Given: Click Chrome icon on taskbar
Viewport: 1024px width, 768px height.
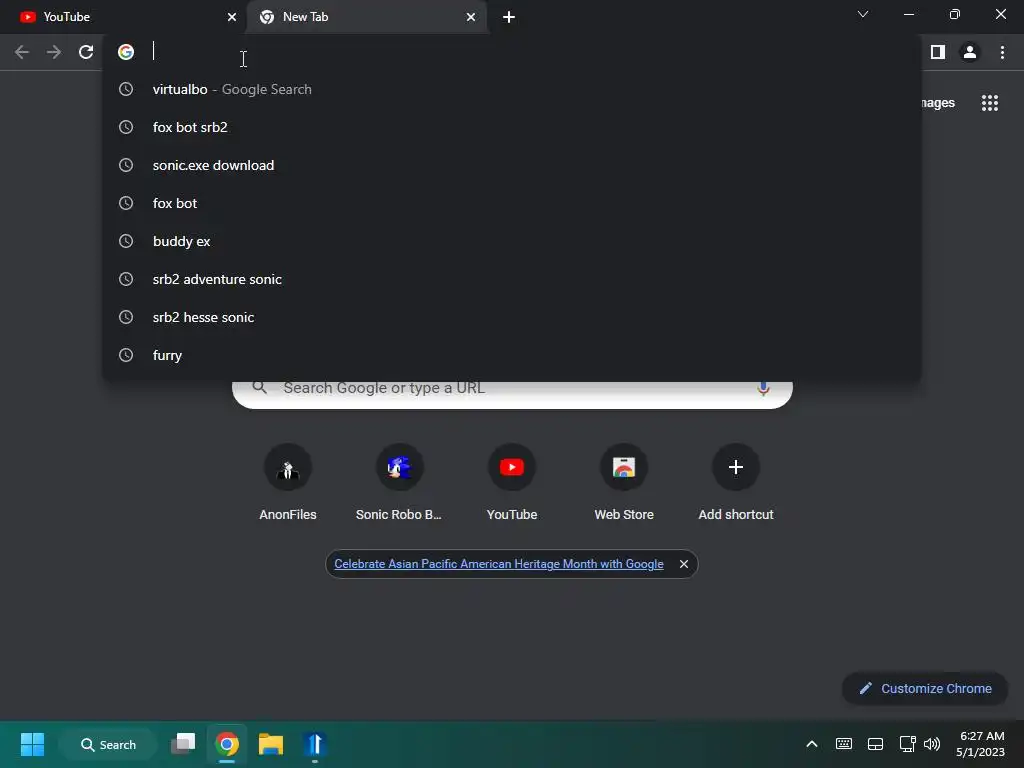Looking at the screenshot, I should click(227, 744).
